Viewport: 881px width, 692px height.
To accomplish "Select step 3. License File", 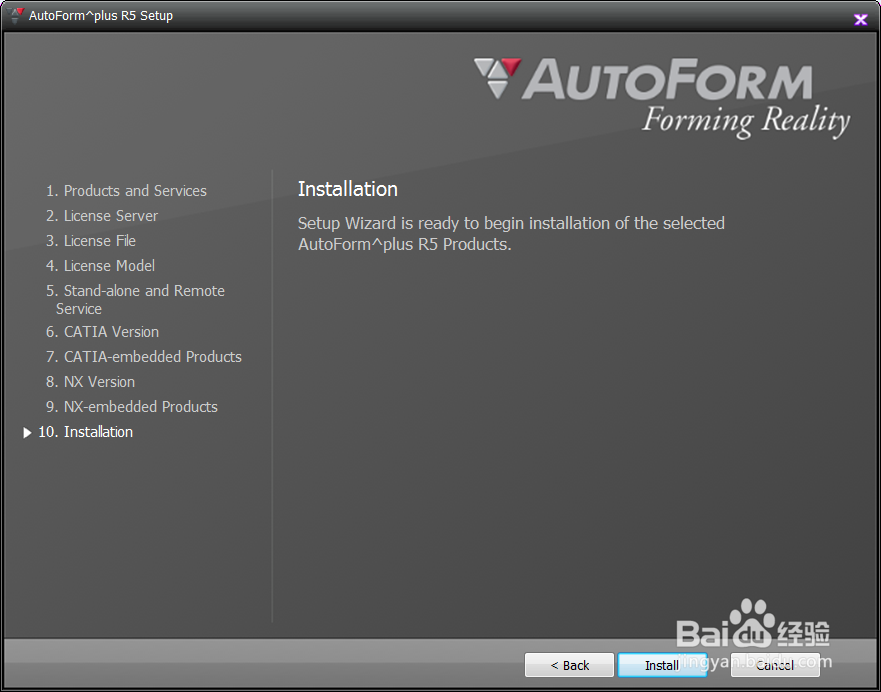I will 91,241.
